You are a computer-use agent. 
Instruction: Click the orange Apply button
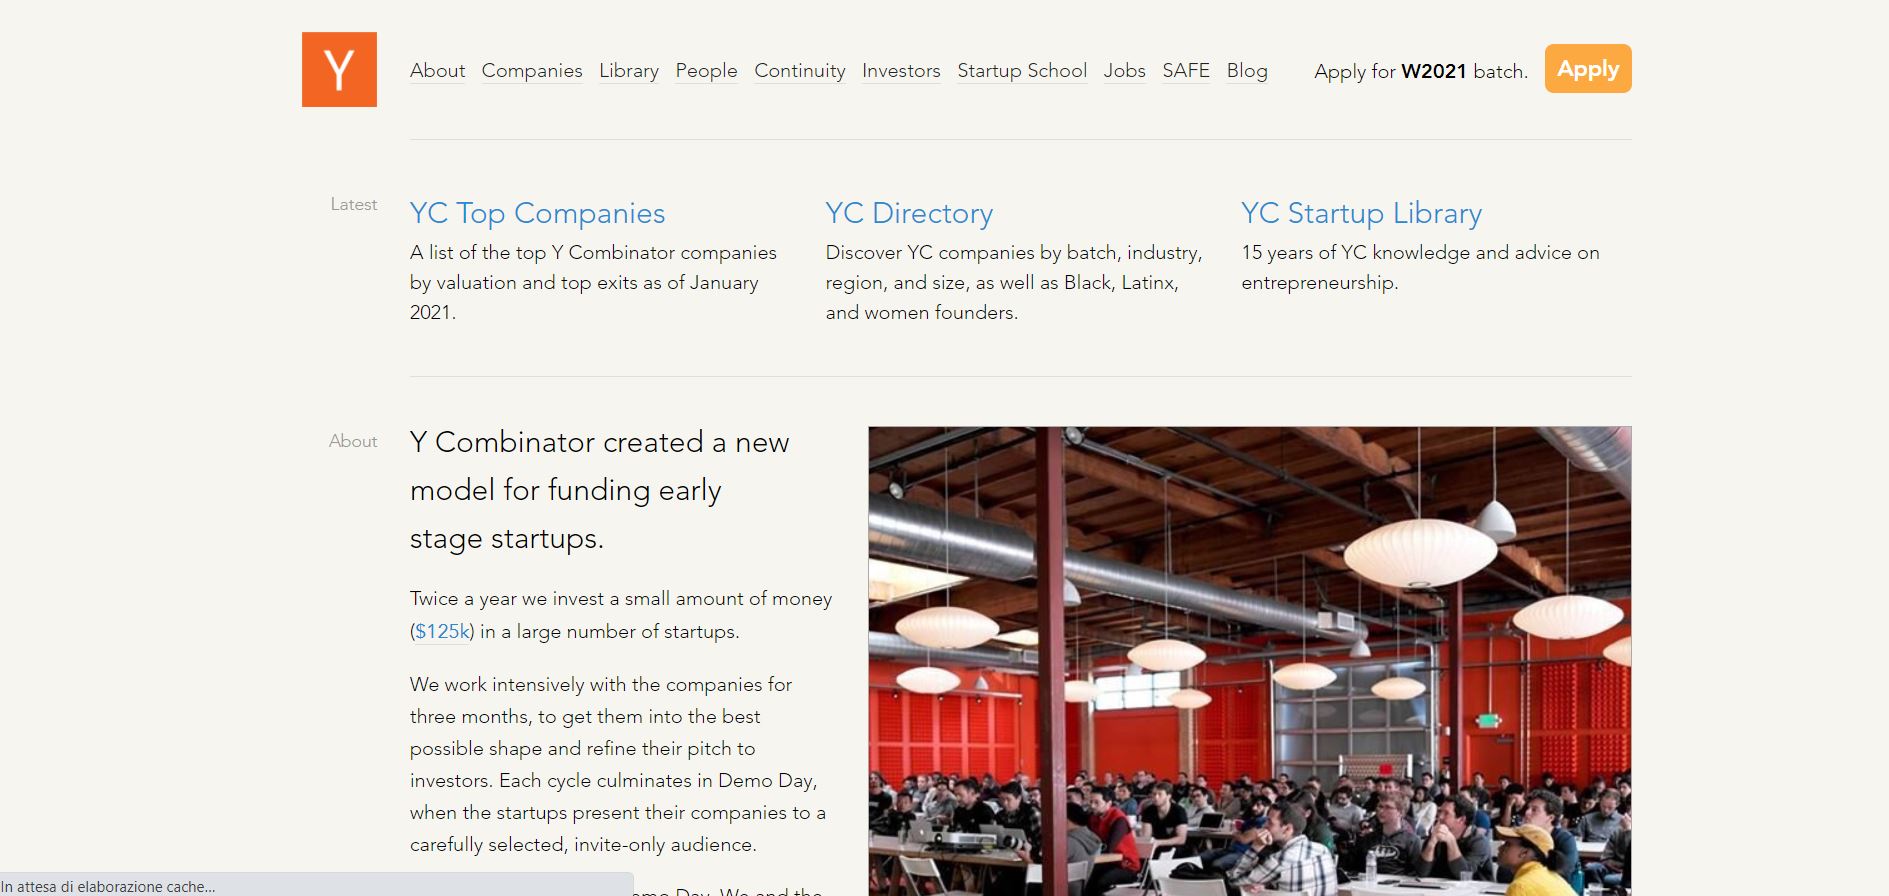click(1588, 69)
